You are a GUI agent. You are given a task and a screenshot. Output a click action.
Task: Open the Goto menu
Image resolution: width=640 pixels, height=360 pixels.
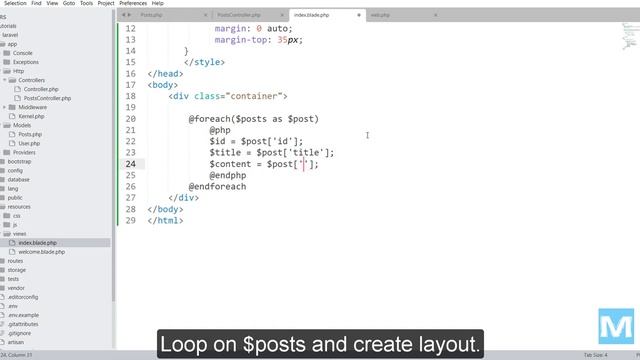[69, 3]
